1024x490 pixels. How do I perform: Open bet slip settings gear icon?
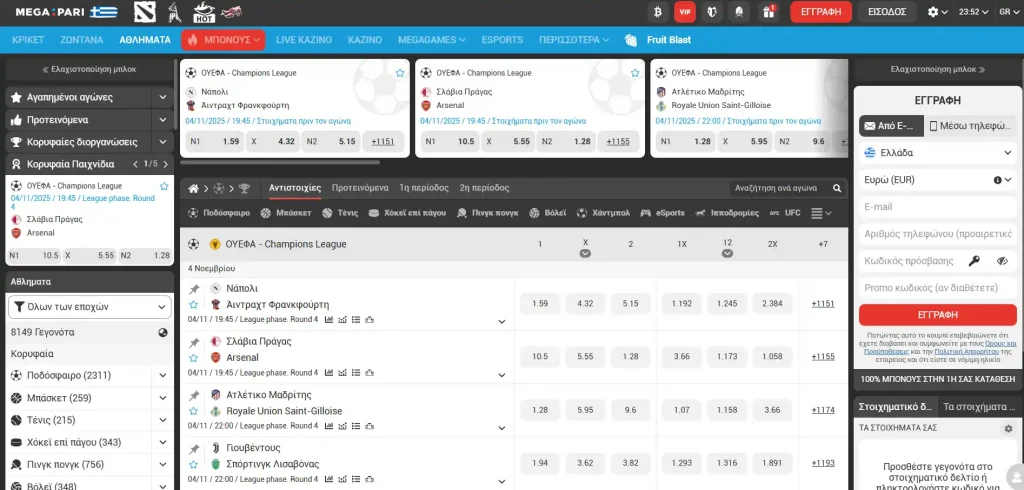[x=1008, y=429]
